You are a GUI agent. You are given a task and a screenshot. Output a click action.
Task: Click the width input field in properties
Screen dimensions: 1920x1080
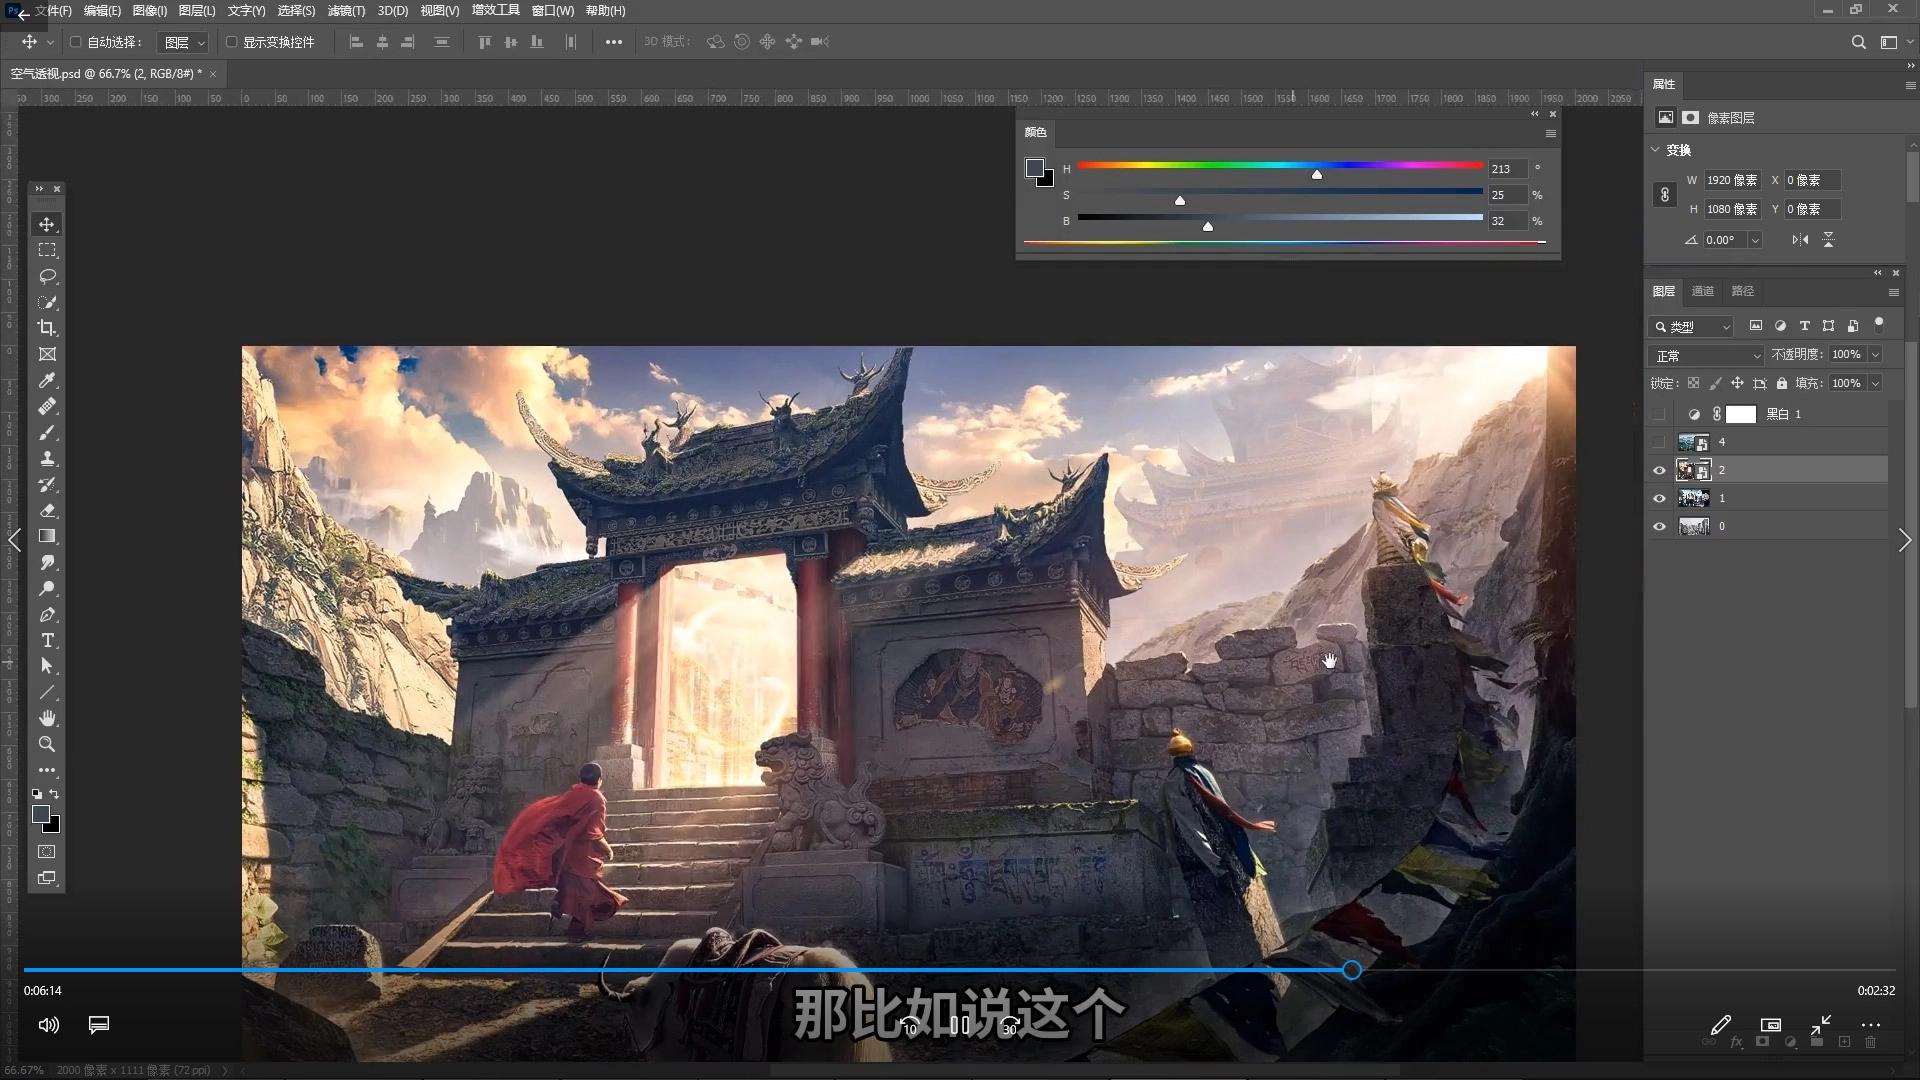click(x=1731, y=180)
